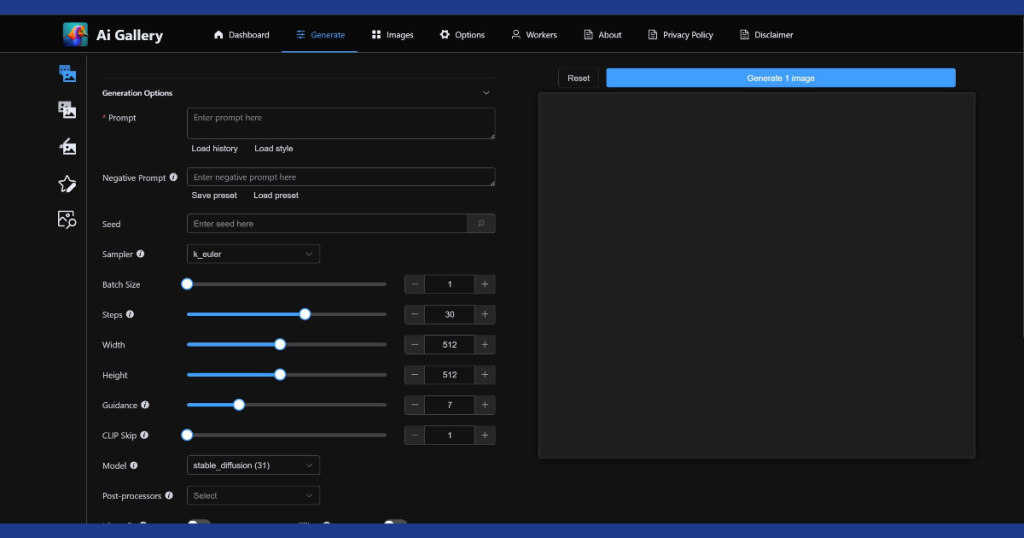
Task: Click the Ai Gallery parrot logo
Action: click(x=75, y=35)
